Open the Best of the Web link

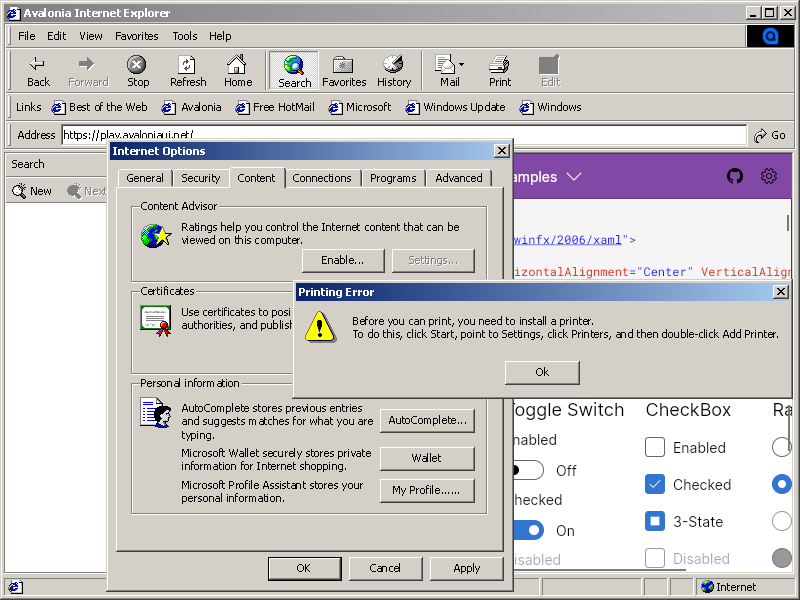tap(99, 107)
